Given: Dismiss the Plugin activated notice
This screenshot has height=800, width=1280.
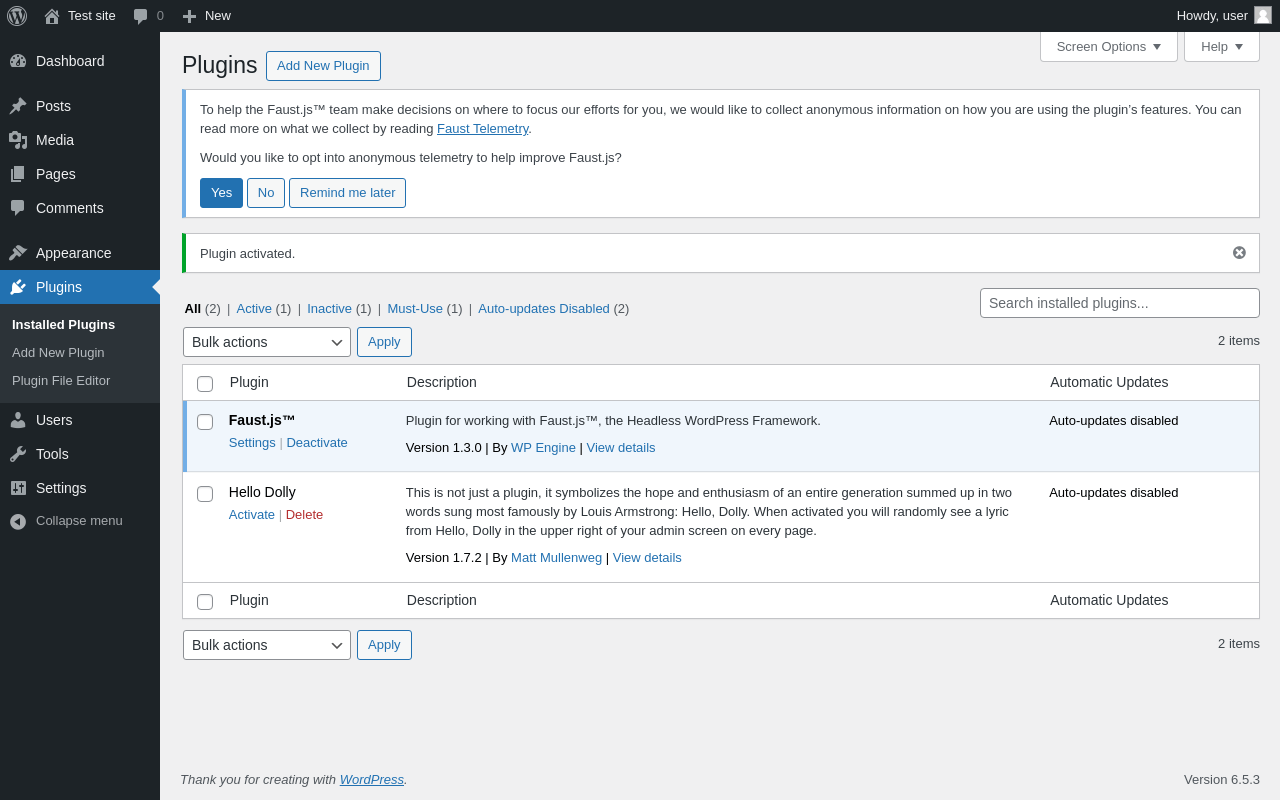Looking at the screenshot, I should click(x=1239, y=253).
